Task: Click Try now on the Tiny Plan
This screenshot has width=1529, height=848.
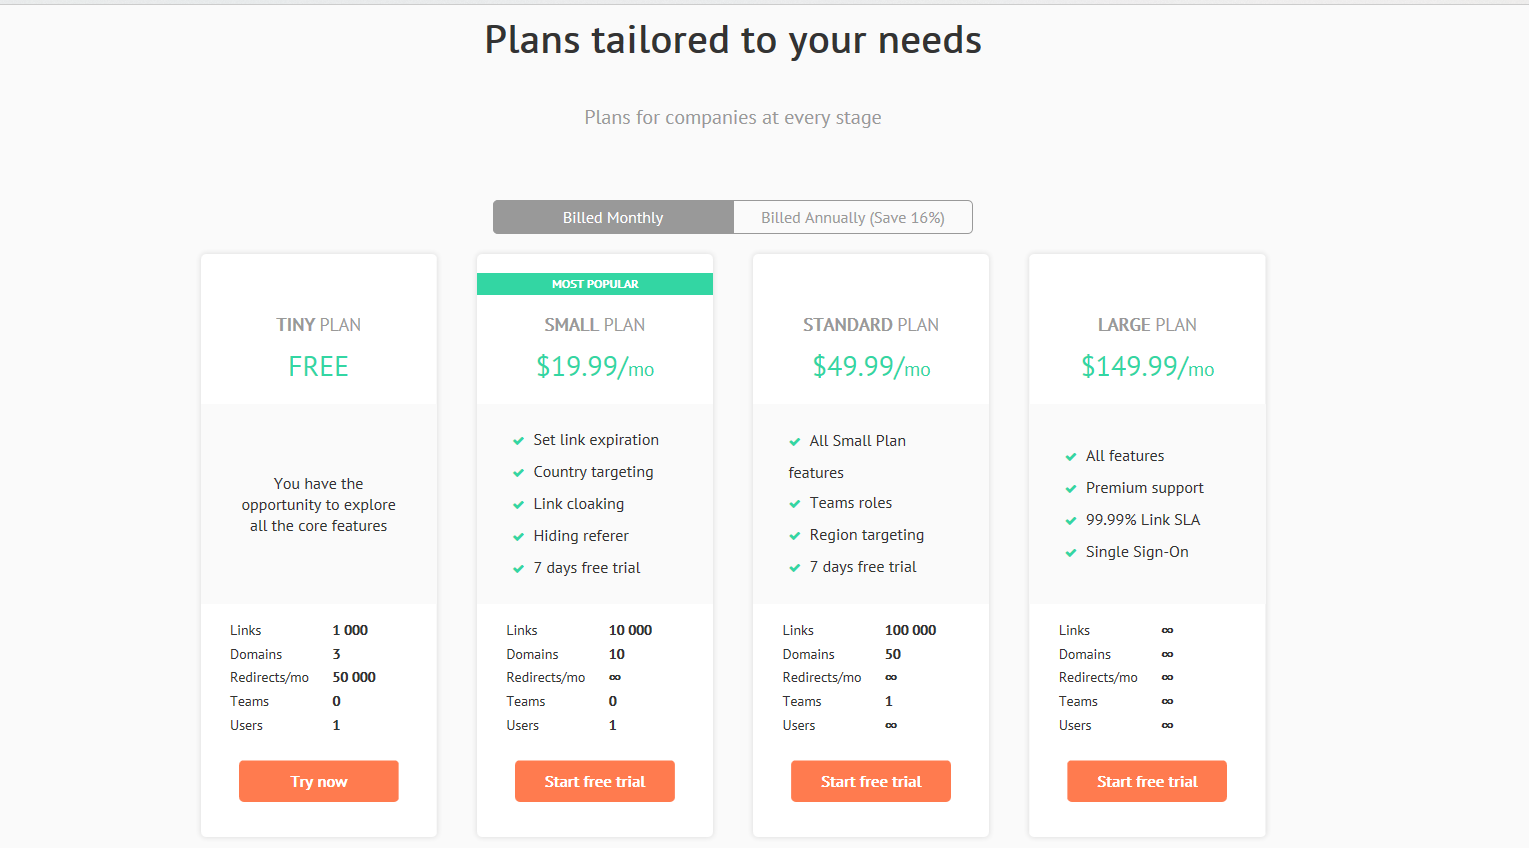Action: click(x=319, y=781)
